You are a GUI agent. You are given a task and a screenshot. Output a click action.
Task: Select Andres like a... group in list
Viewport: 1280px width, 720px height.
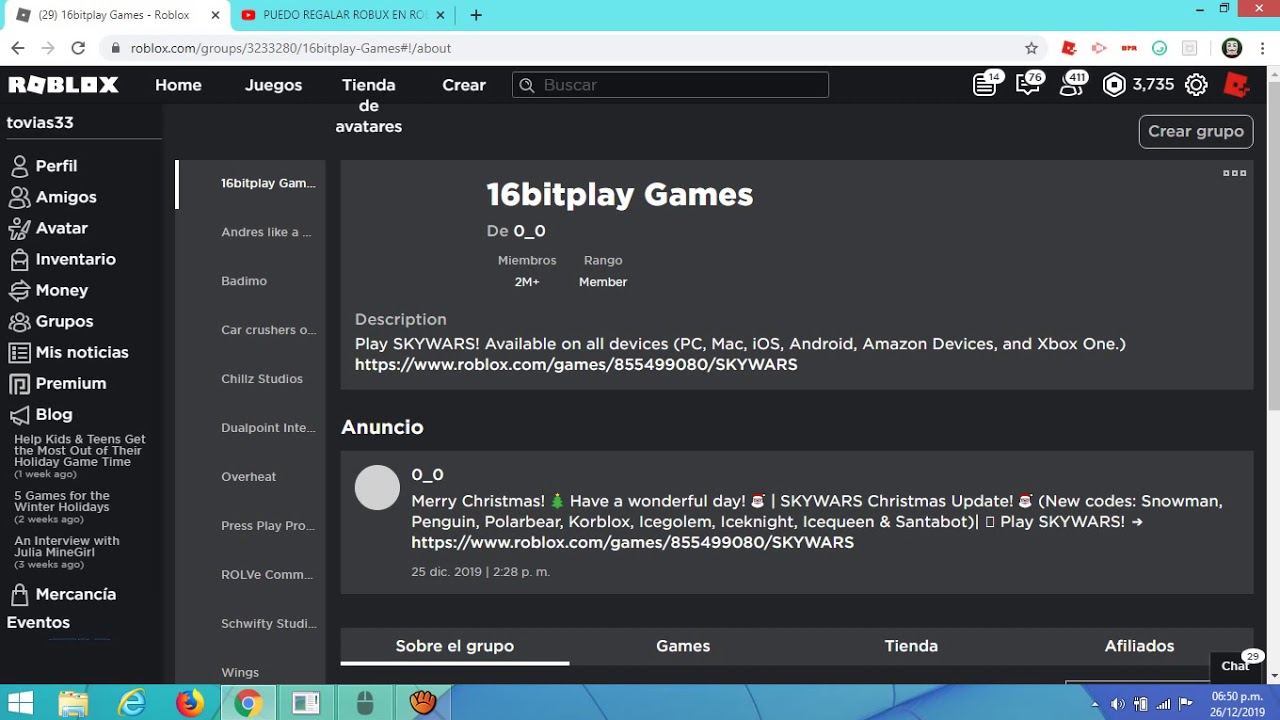tap(266, 232)
